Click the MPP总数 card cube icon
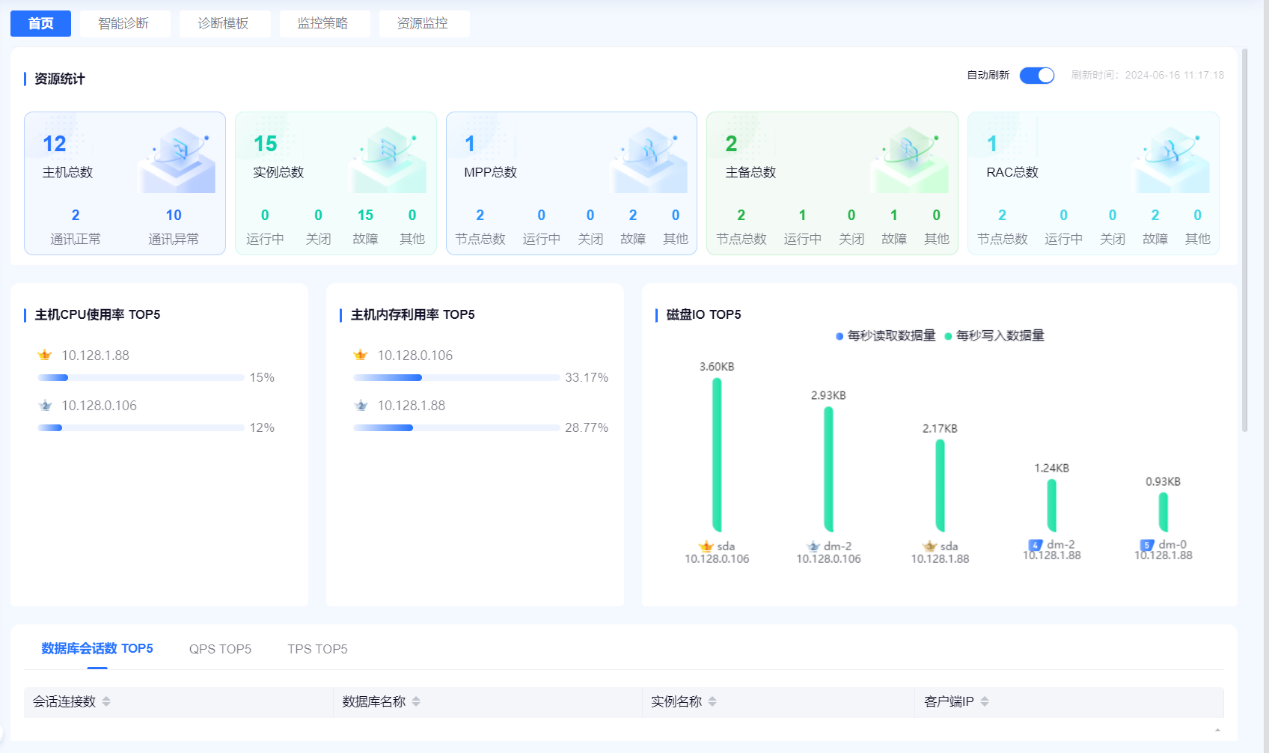This screenshot has width=1269, height=753. [649, 158]
